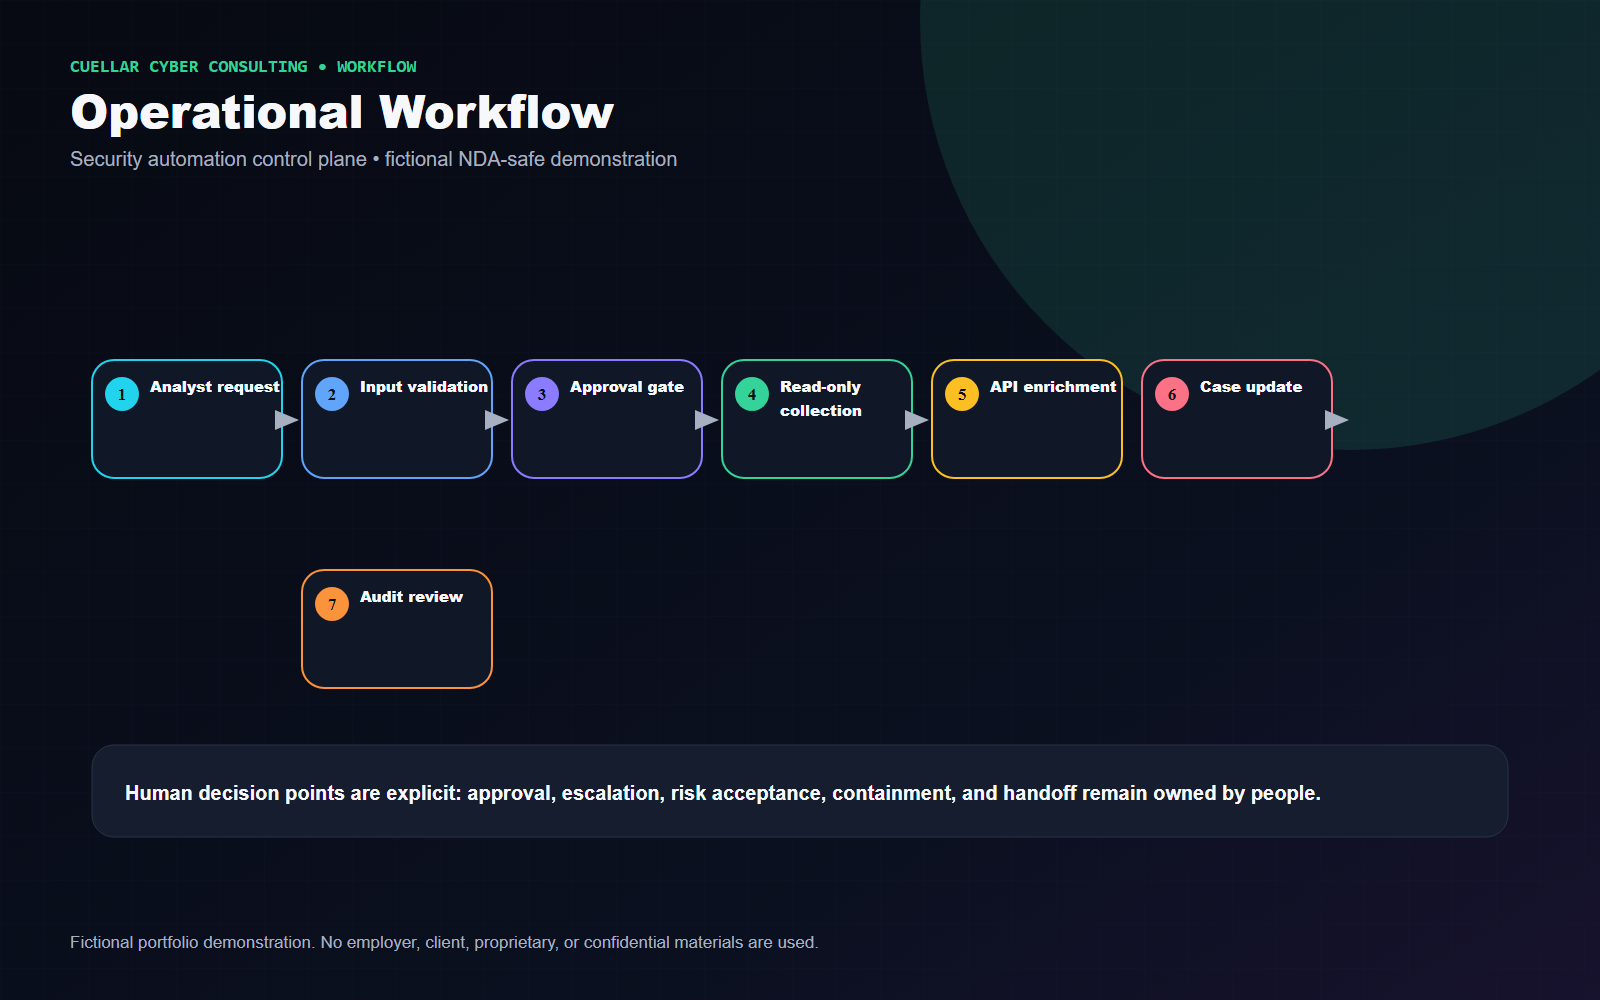The image size is (1600, 1000).
Task: Click the cyan step 1 number badge
Action: [122, 394]
